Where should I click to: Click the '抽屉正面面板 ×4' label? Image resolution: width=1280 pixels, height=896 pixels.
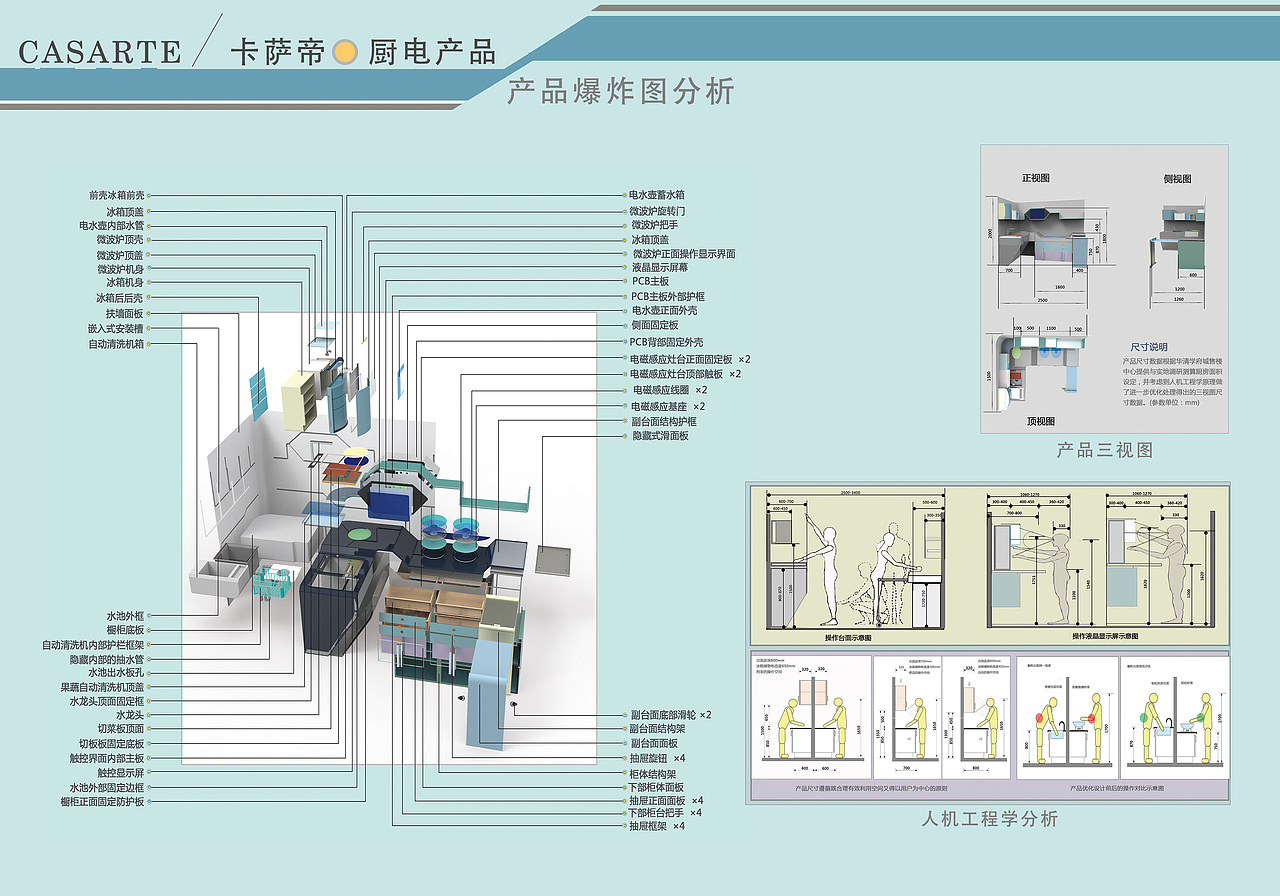coord(666,801)
